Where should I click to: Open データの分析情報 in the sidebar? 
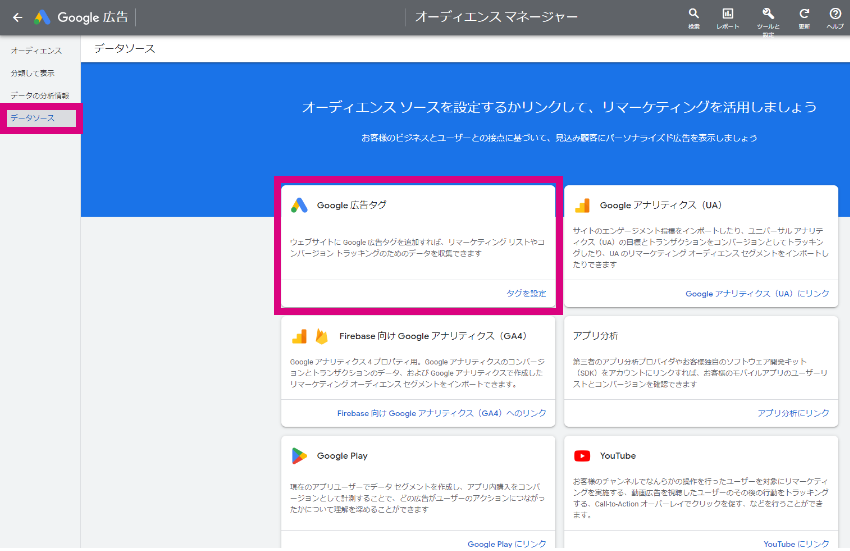click(40, 95)
